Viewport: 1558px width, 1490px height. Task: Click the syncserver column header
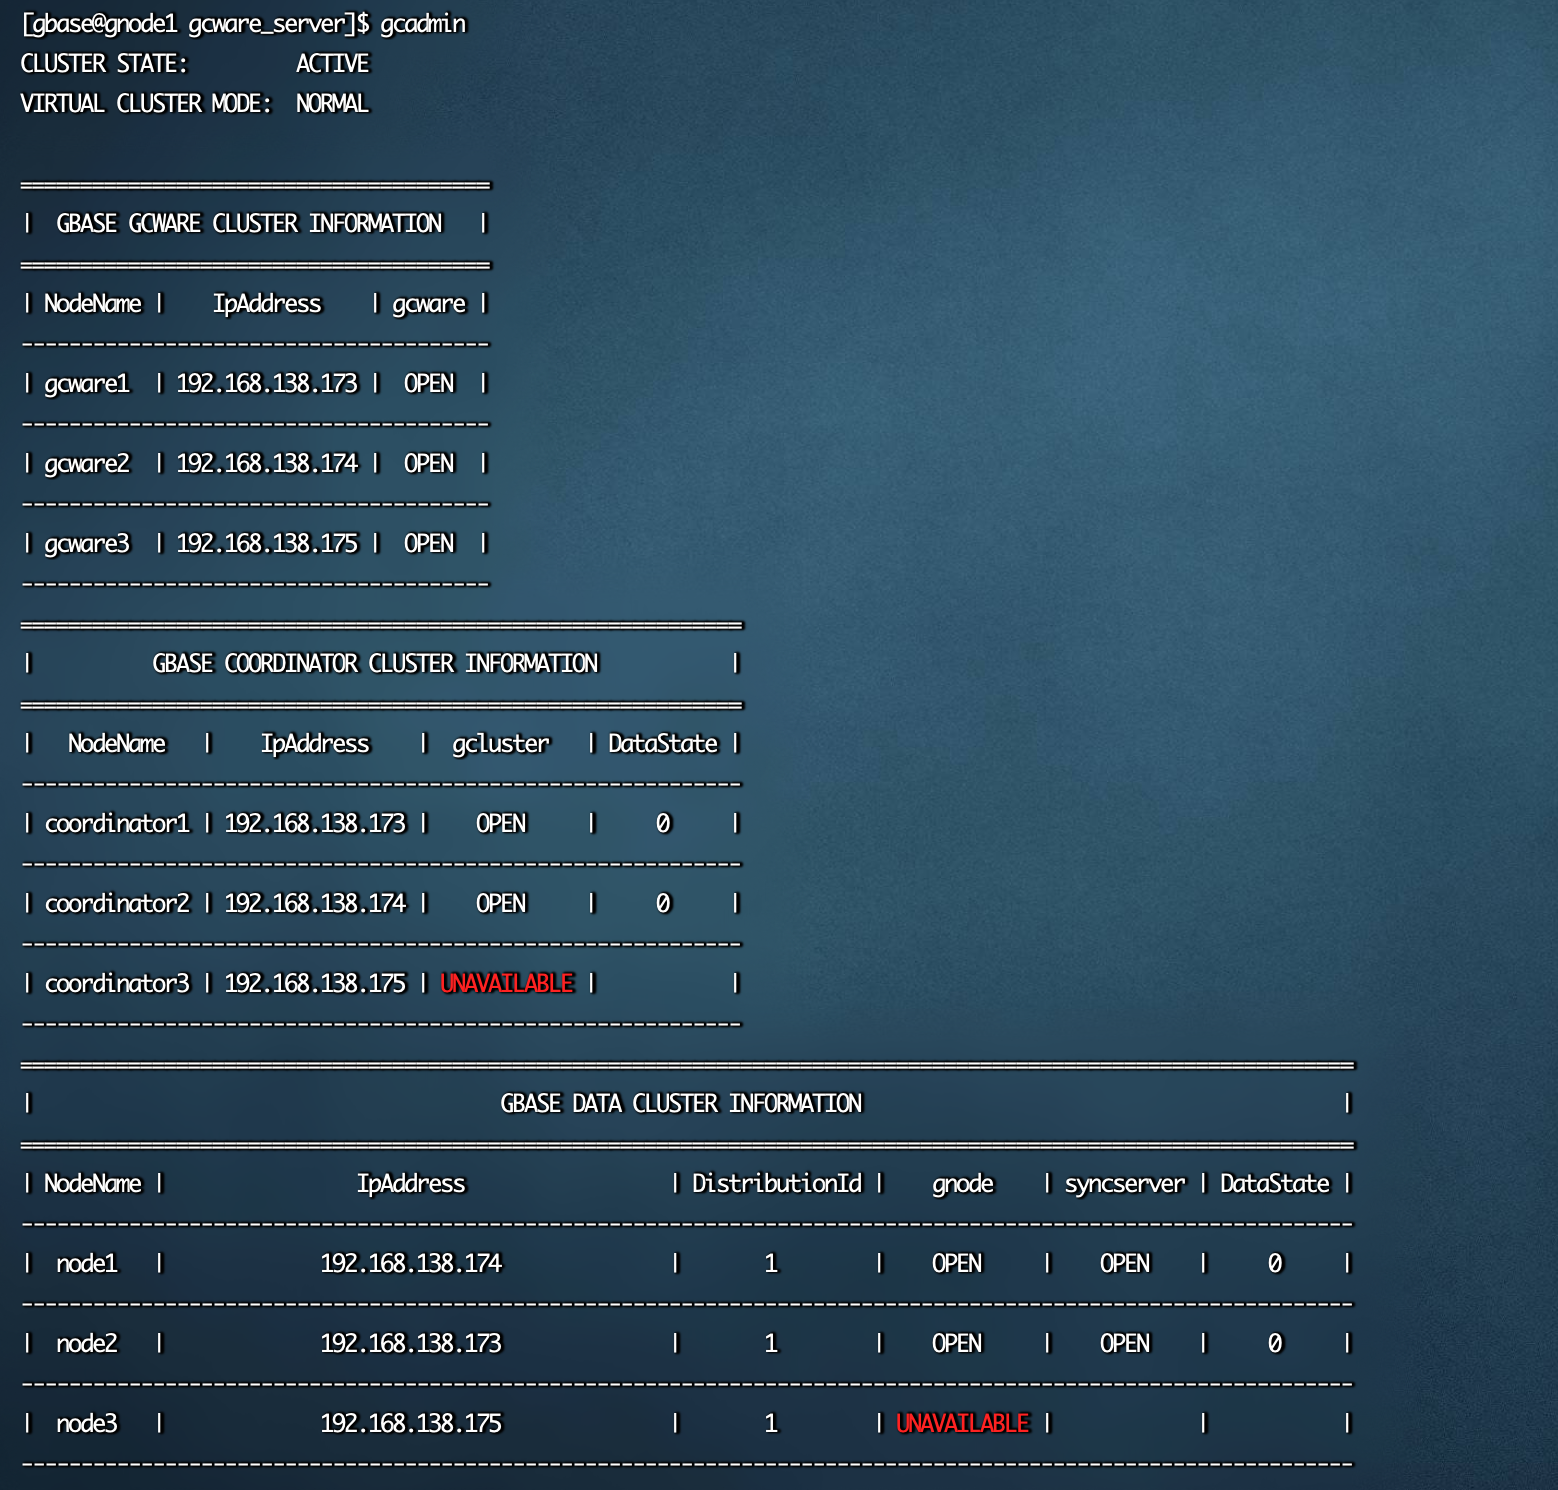(x=1125, y=1184)
